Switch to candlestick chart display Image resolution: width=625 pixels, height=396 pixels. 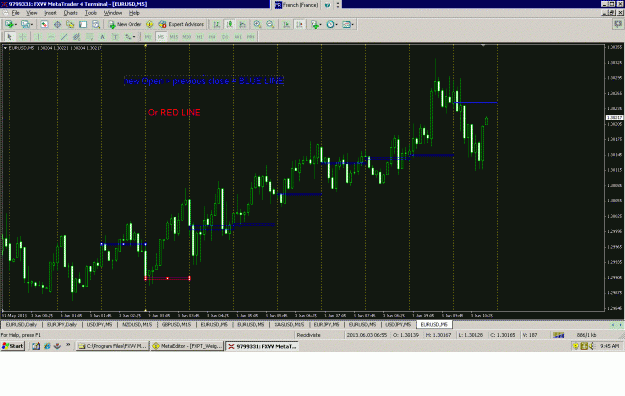pyautogui.click(x=230, y=24)
